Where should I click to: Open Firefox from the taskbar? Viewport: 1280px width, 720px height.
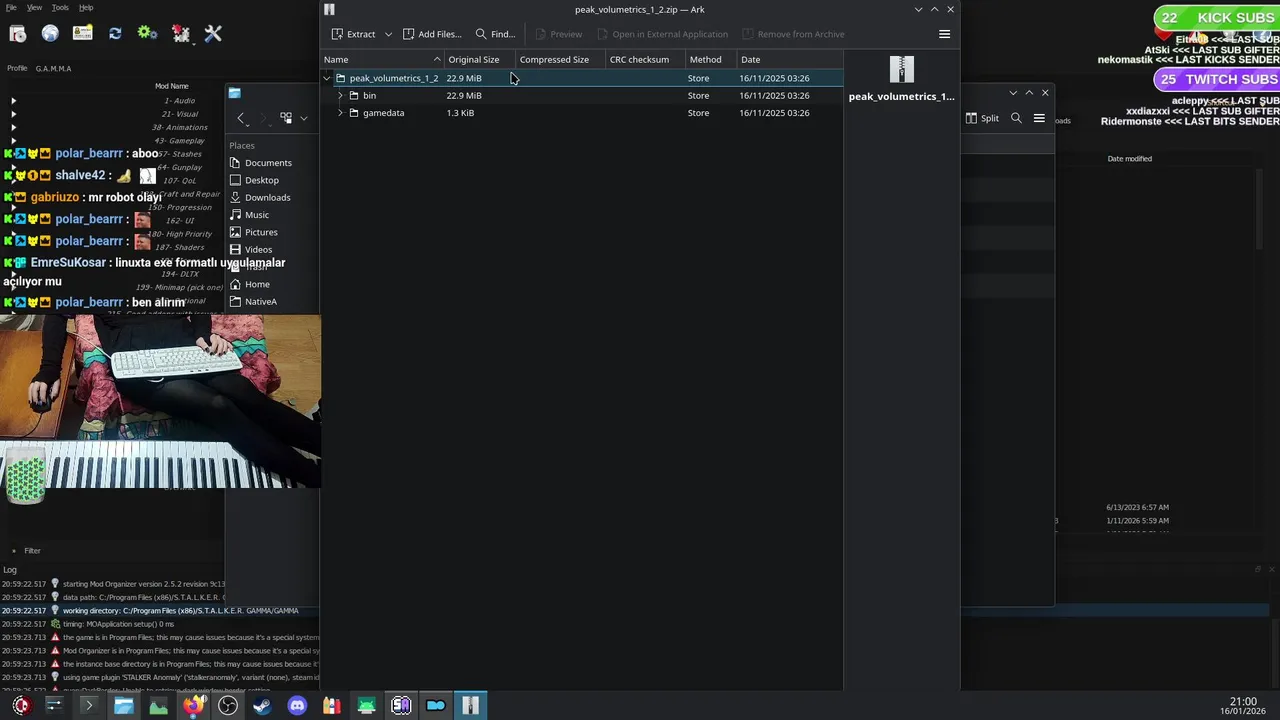tap(193, 705)
